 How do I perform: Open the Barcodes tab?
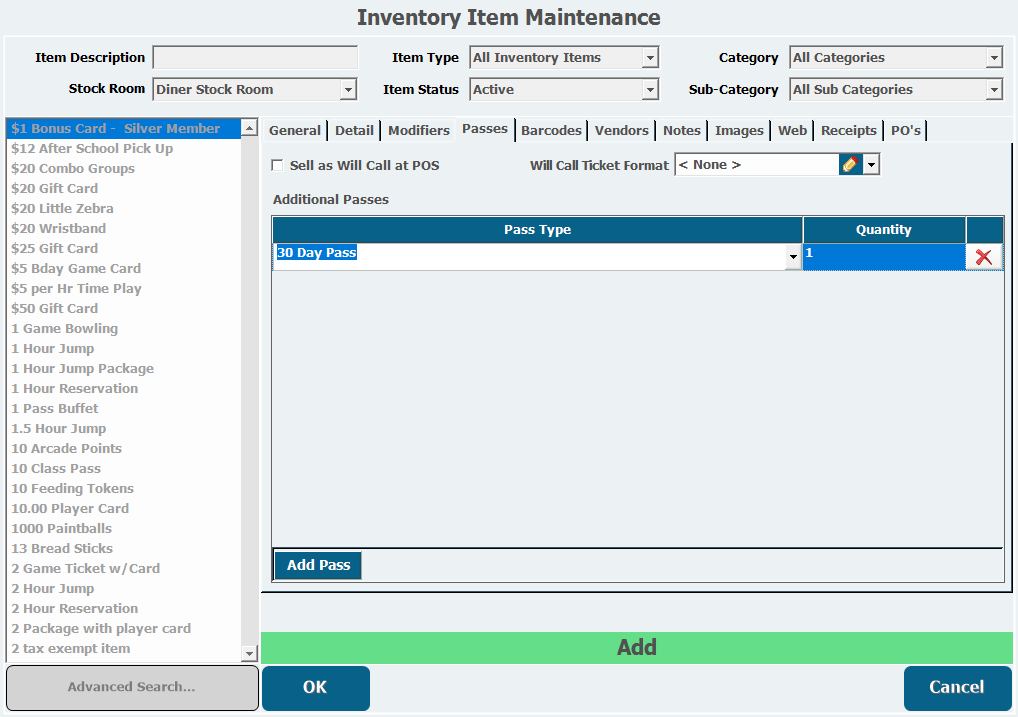[551, 130]
